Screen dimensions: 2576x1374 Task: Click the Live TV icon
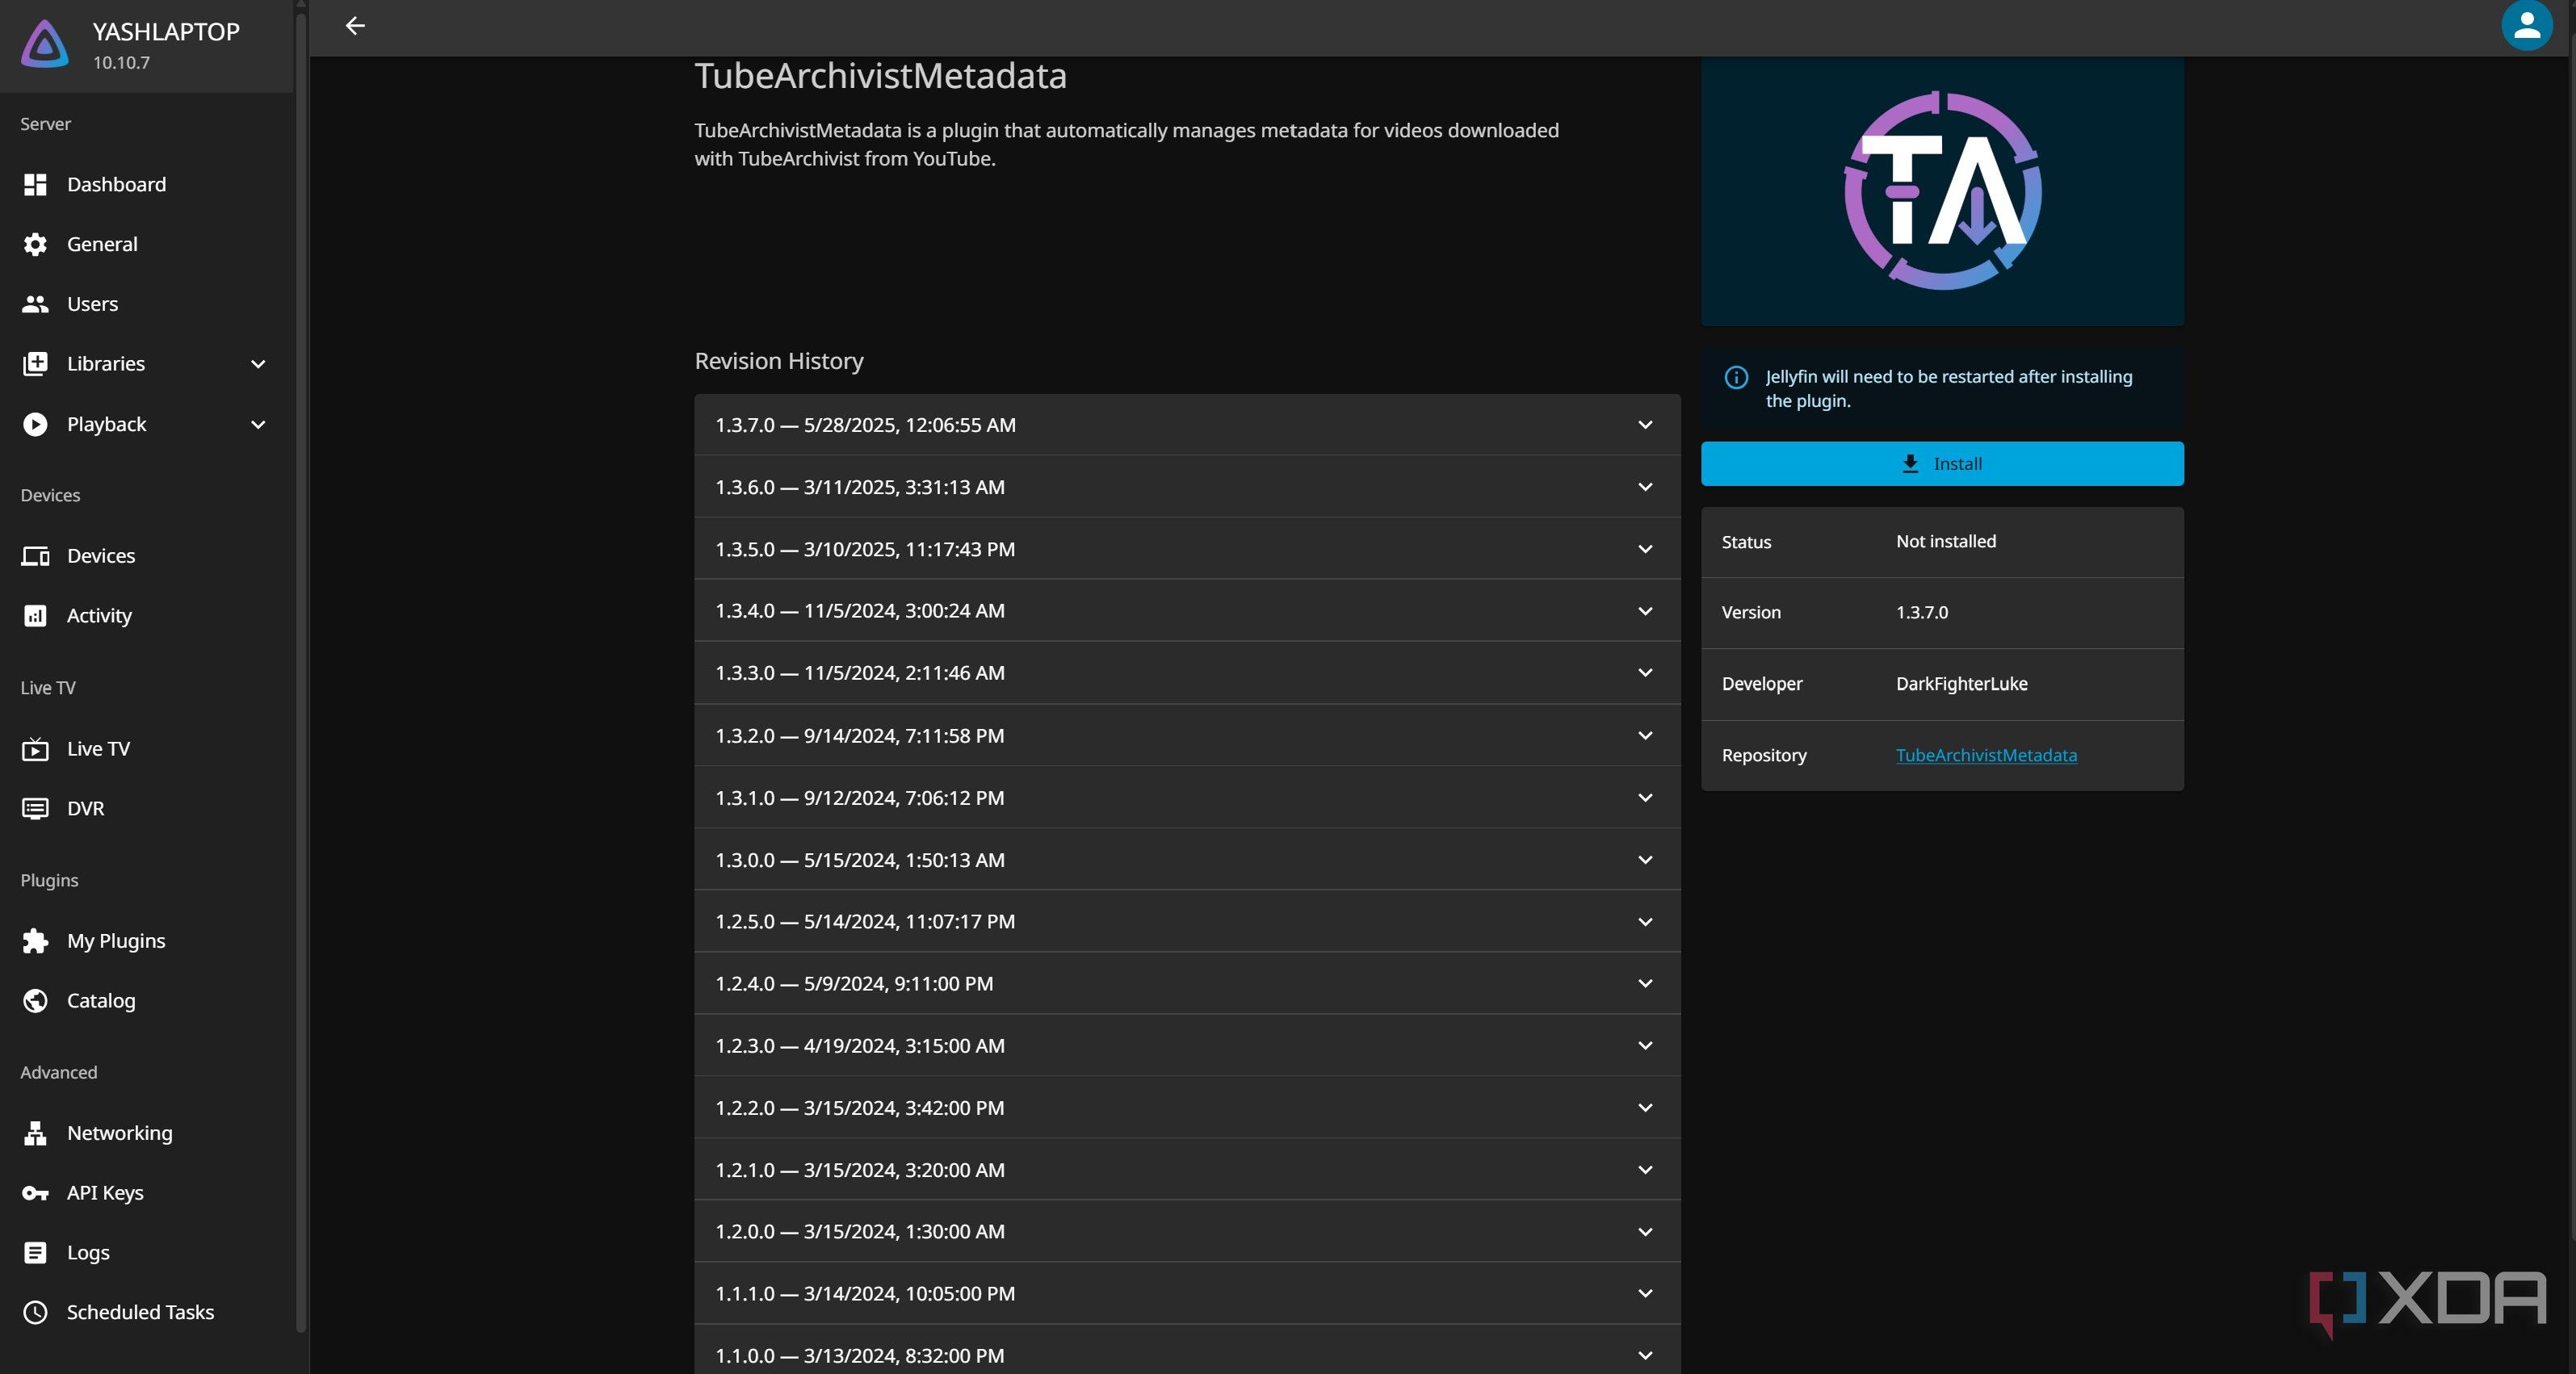tap(35, 749)
